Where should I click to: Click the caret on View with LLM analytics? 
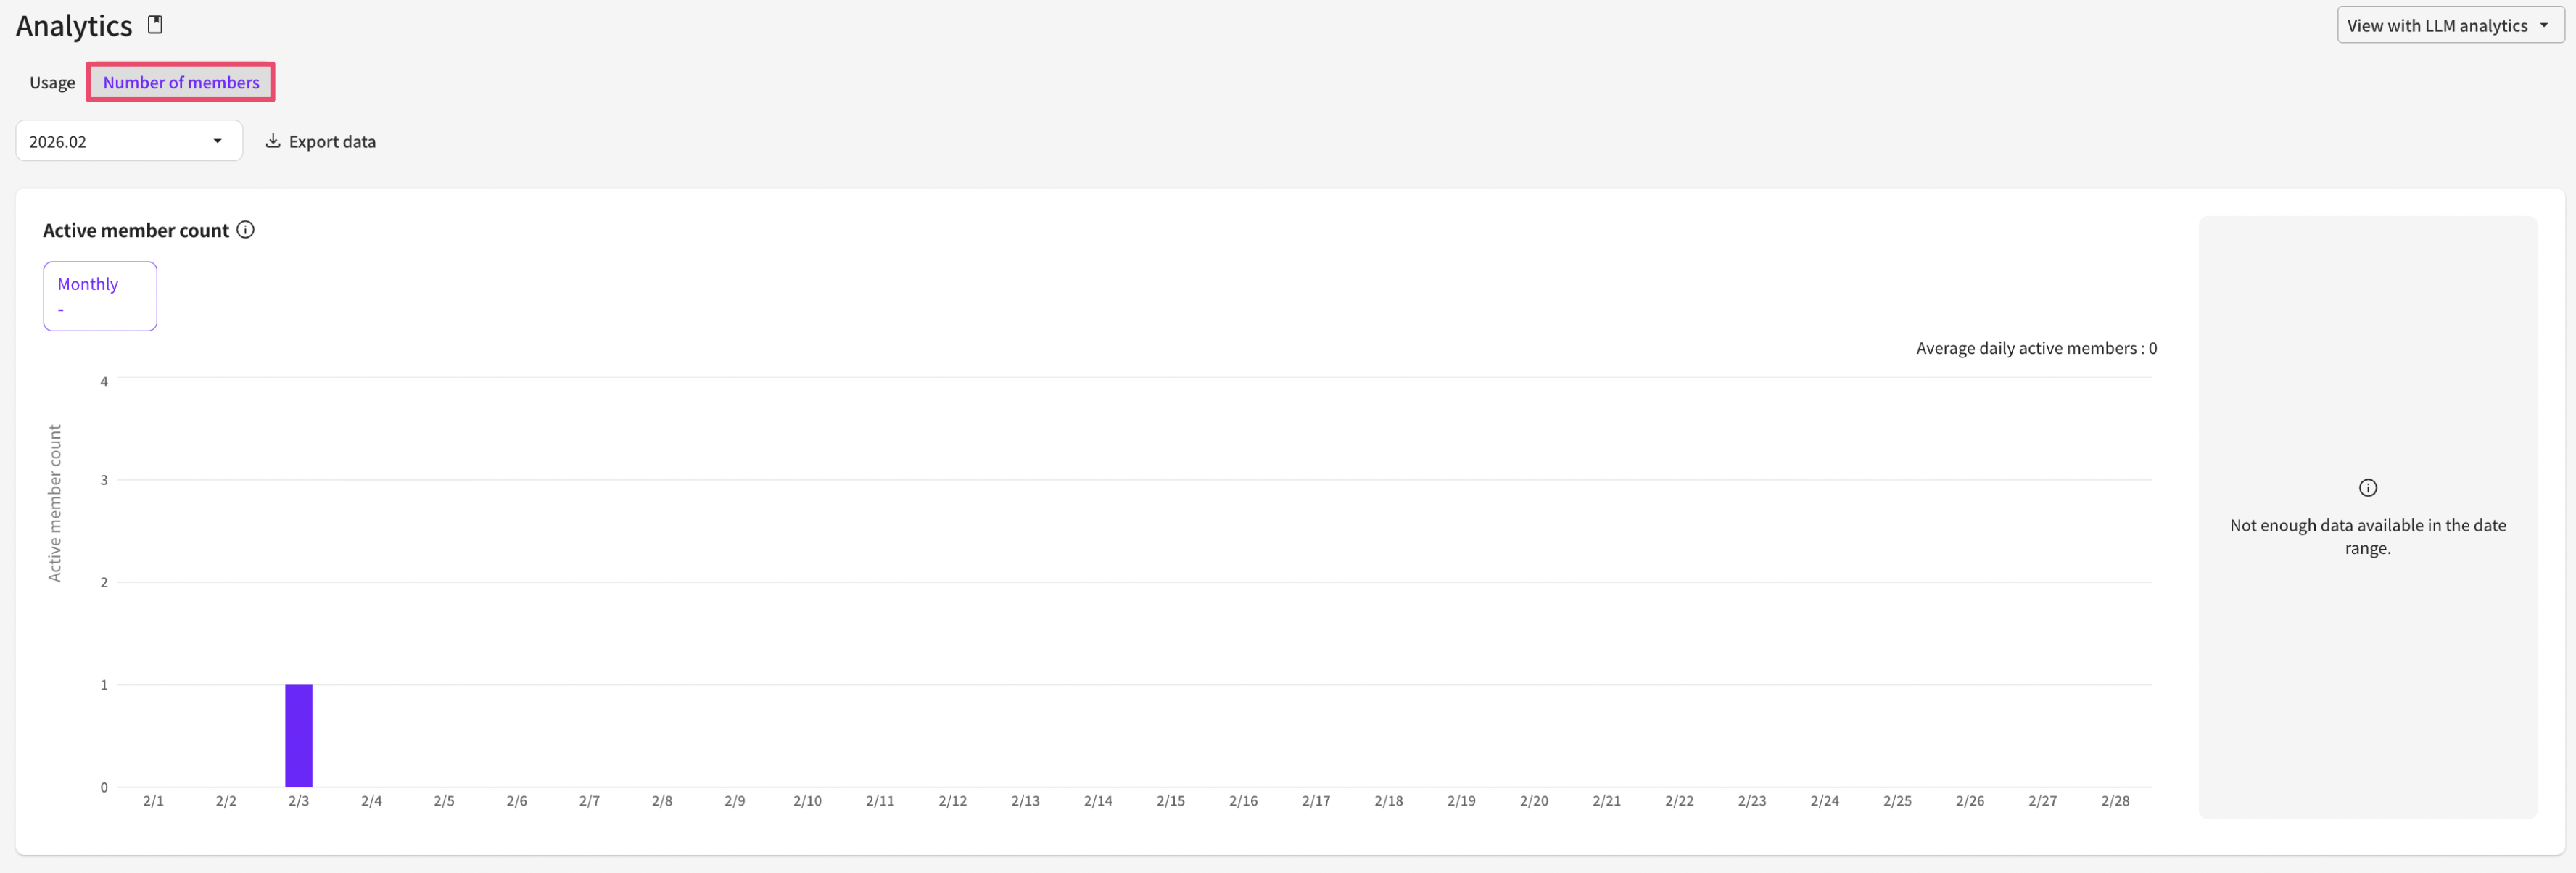pos(2543,26)
